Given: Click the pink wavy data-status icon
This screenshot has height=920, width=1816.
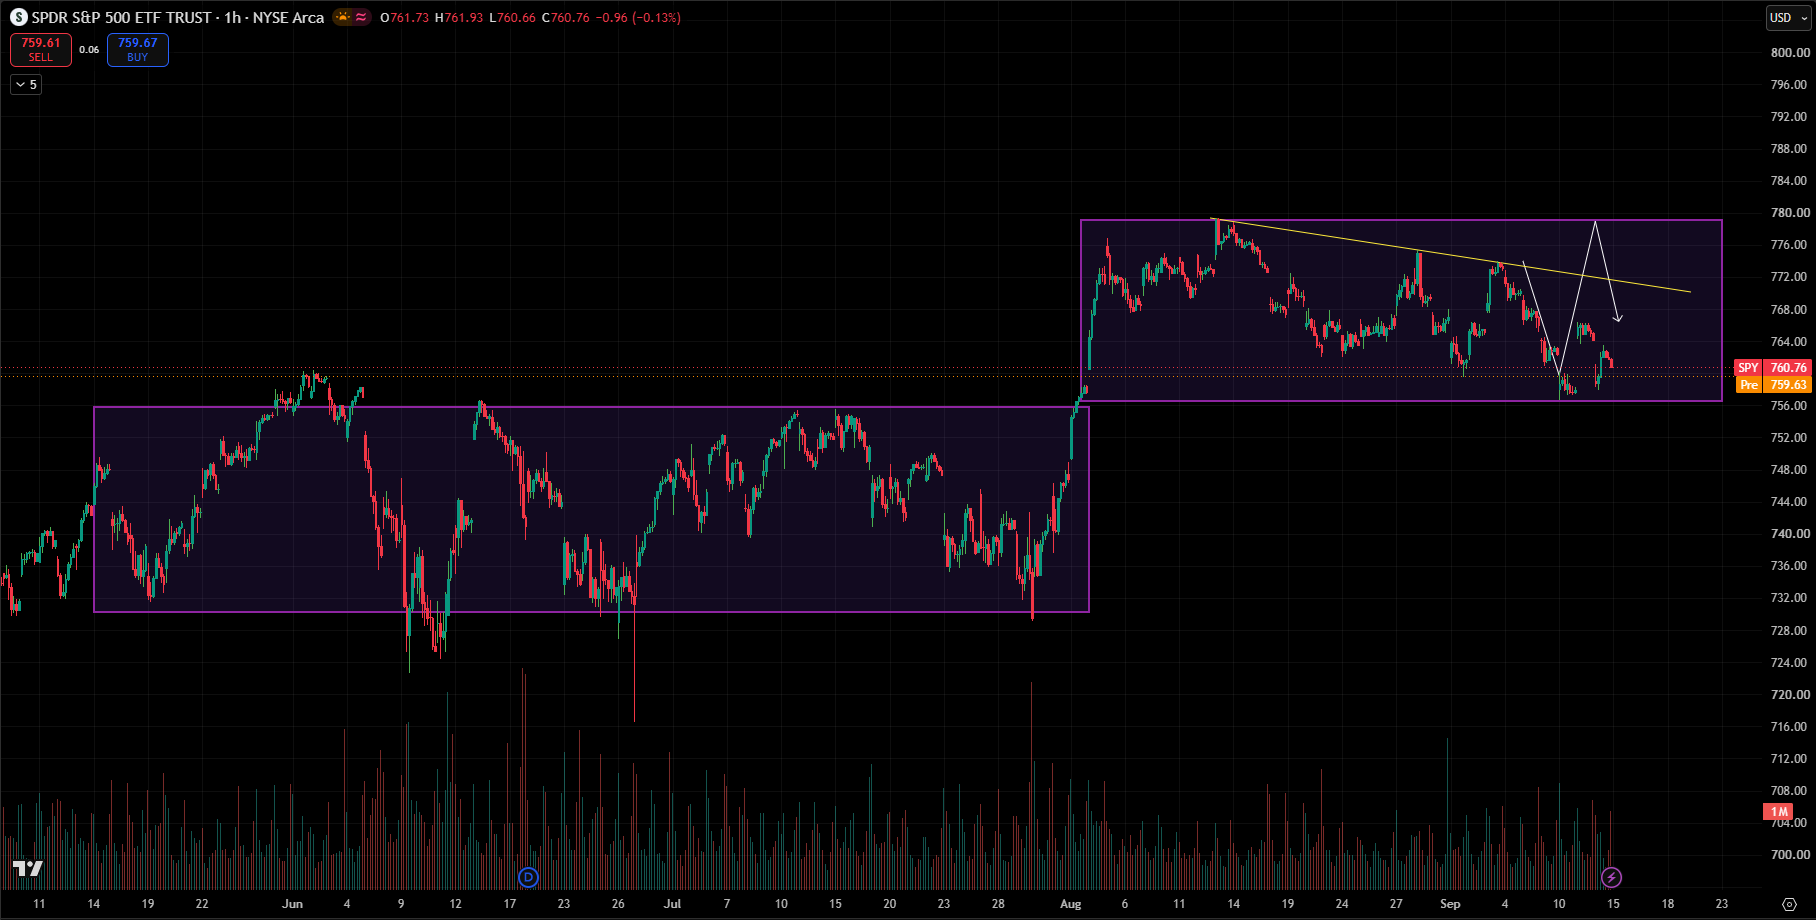Looking at the screenshot, I should (361, 17).
